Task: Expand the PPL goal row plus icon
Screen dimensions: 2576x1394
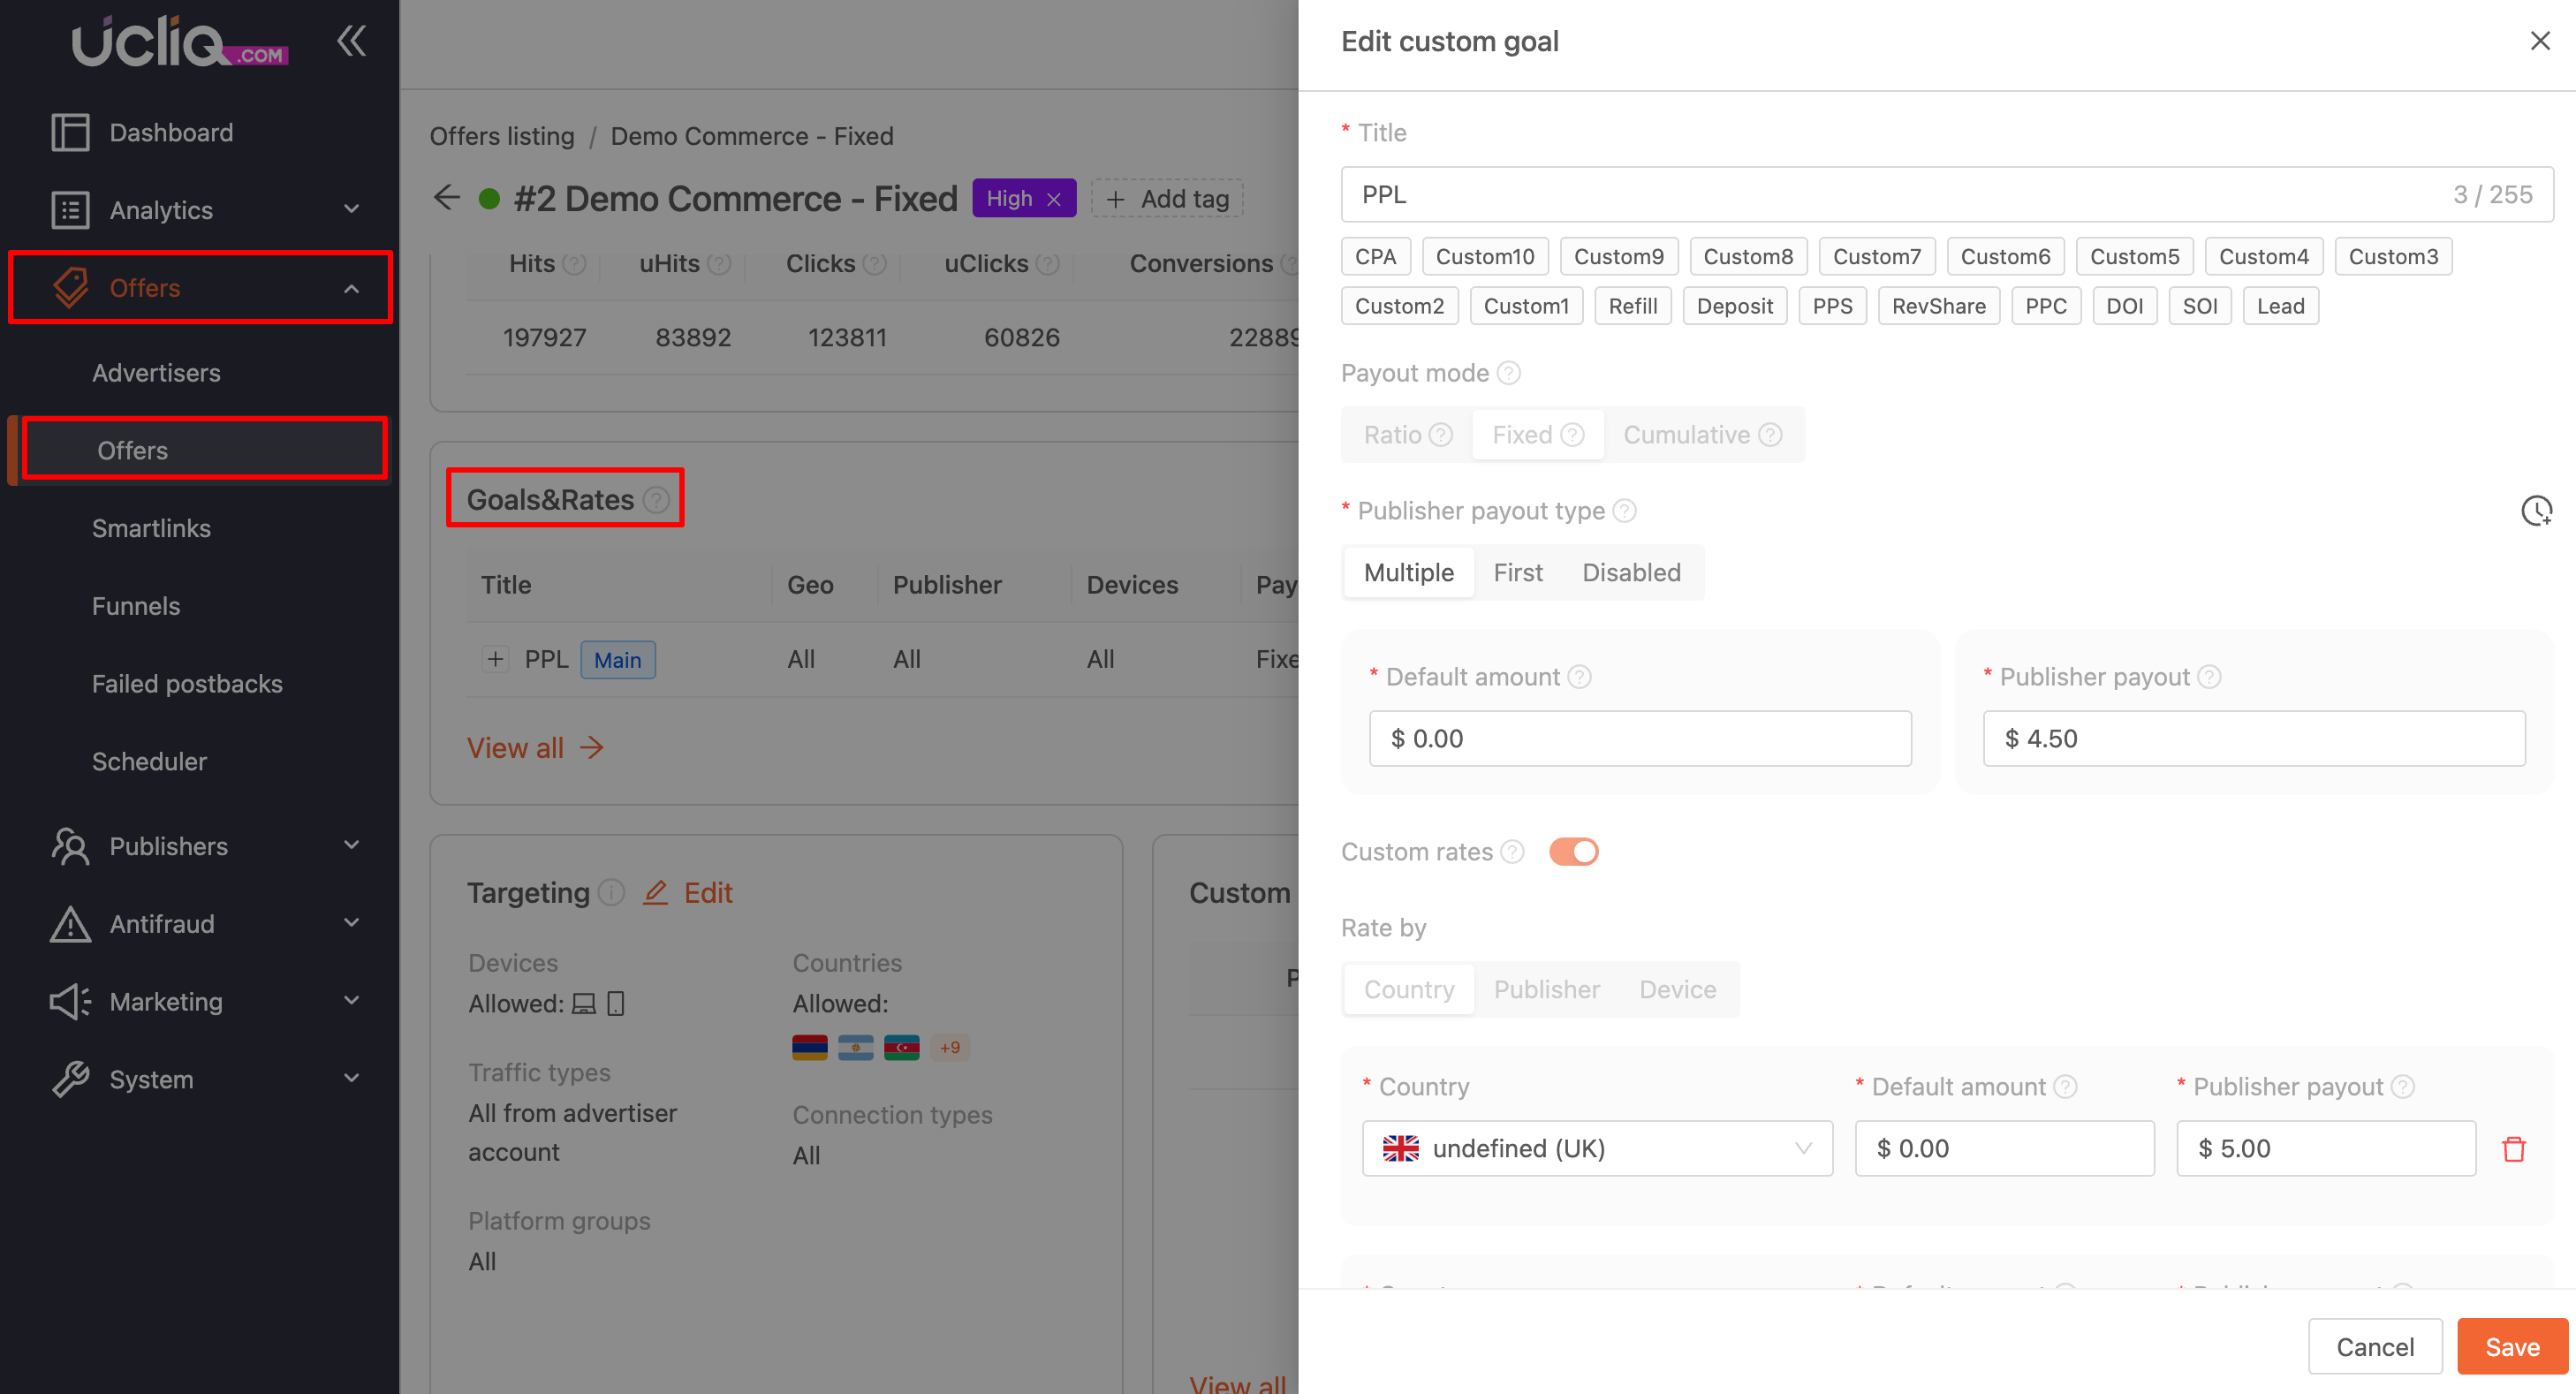Action: click(495, 659)
